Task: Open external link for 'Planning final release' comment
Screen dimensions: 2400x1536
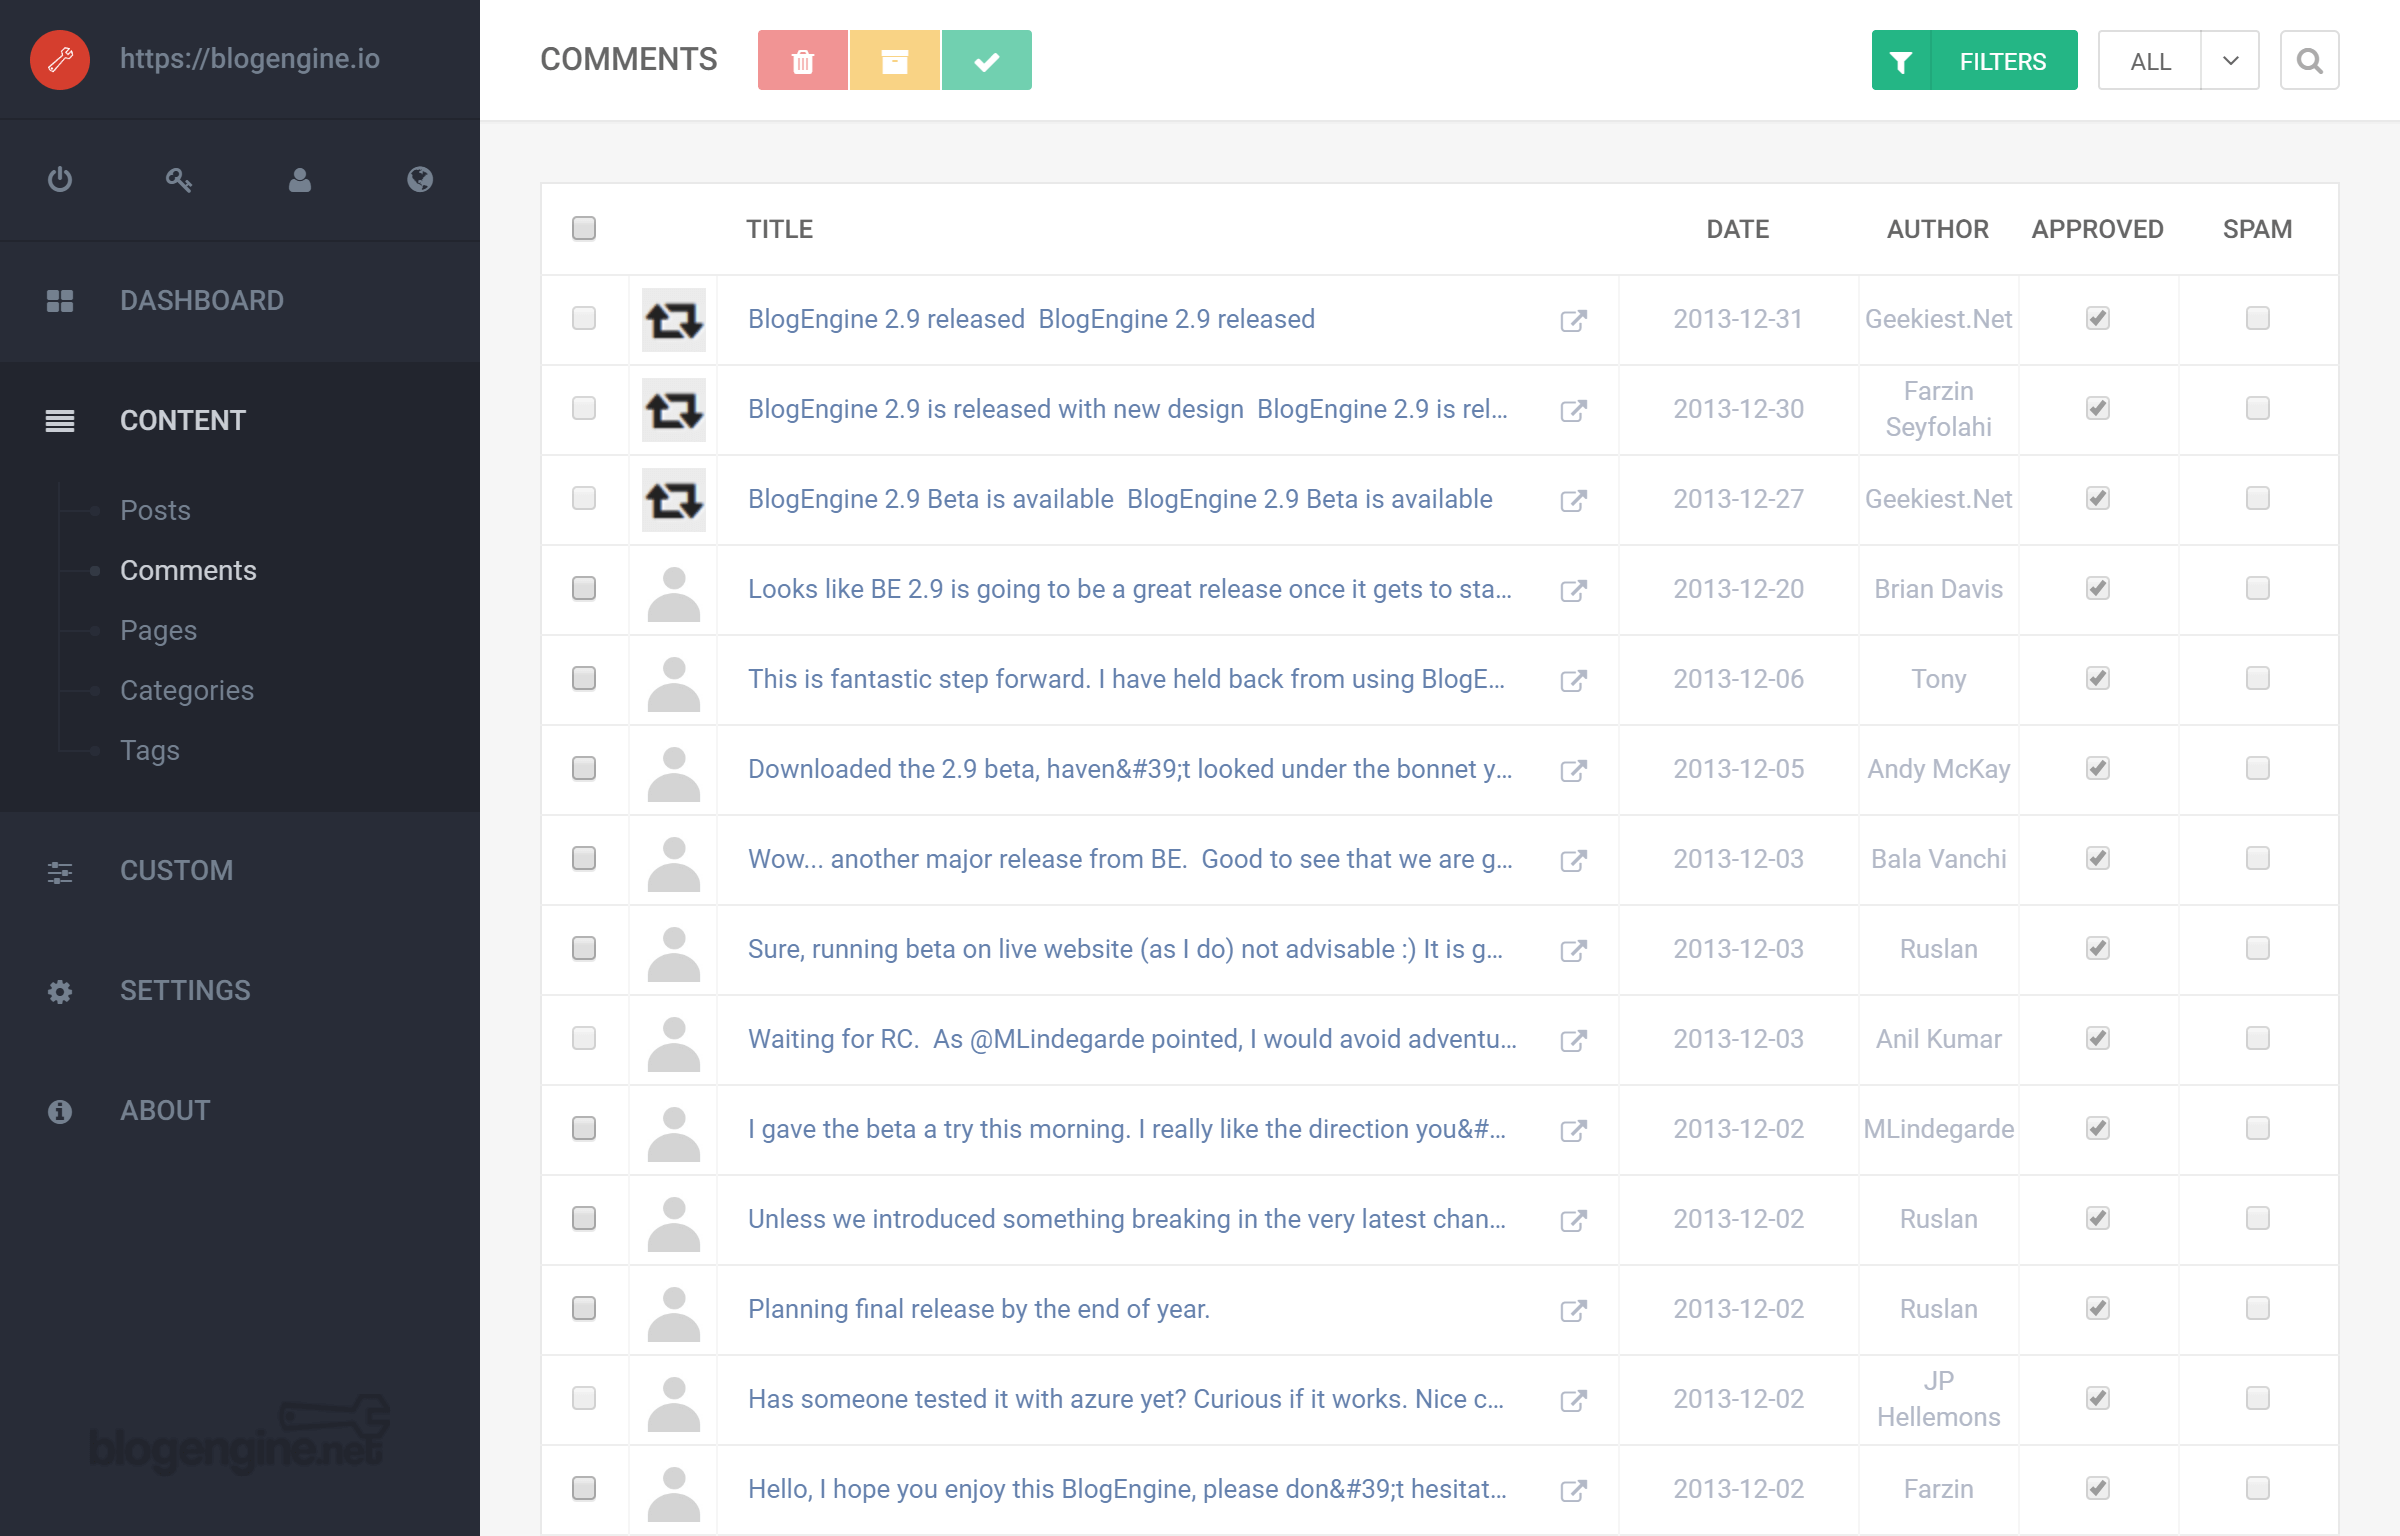Action: pyautogui.click(x=1574, y=1310)
